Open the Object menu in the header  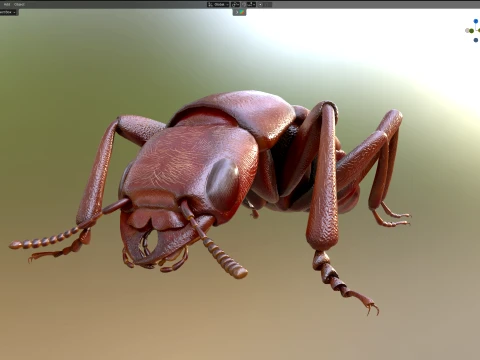(19, 4)
